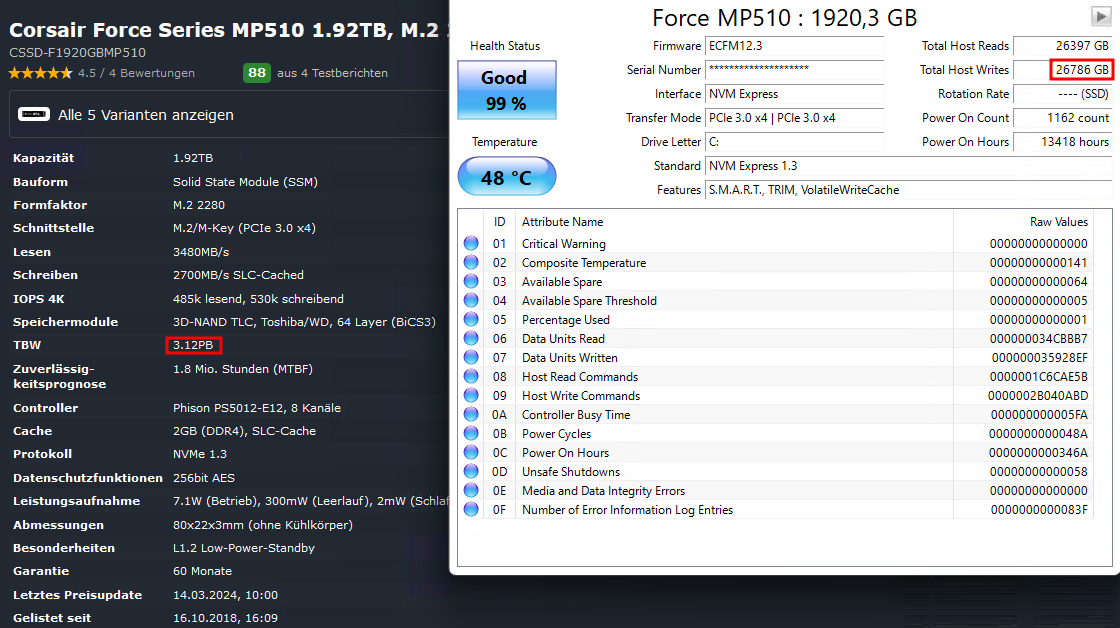Click status circle for Host Write Commands row
The image size is (1120, 628).
pyautogui.click(x=471, y=395)
